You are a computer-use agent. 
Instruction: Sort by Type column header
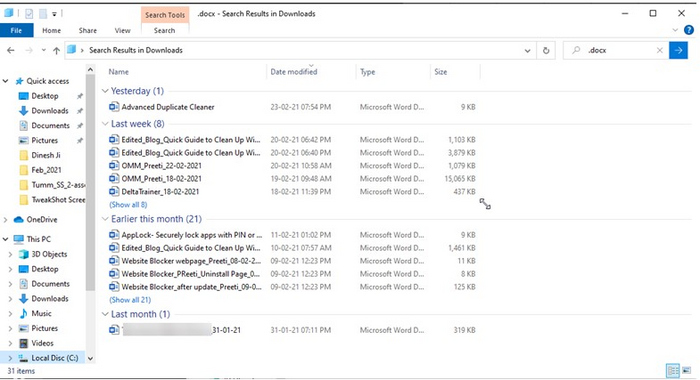click(x=367, y=71)
